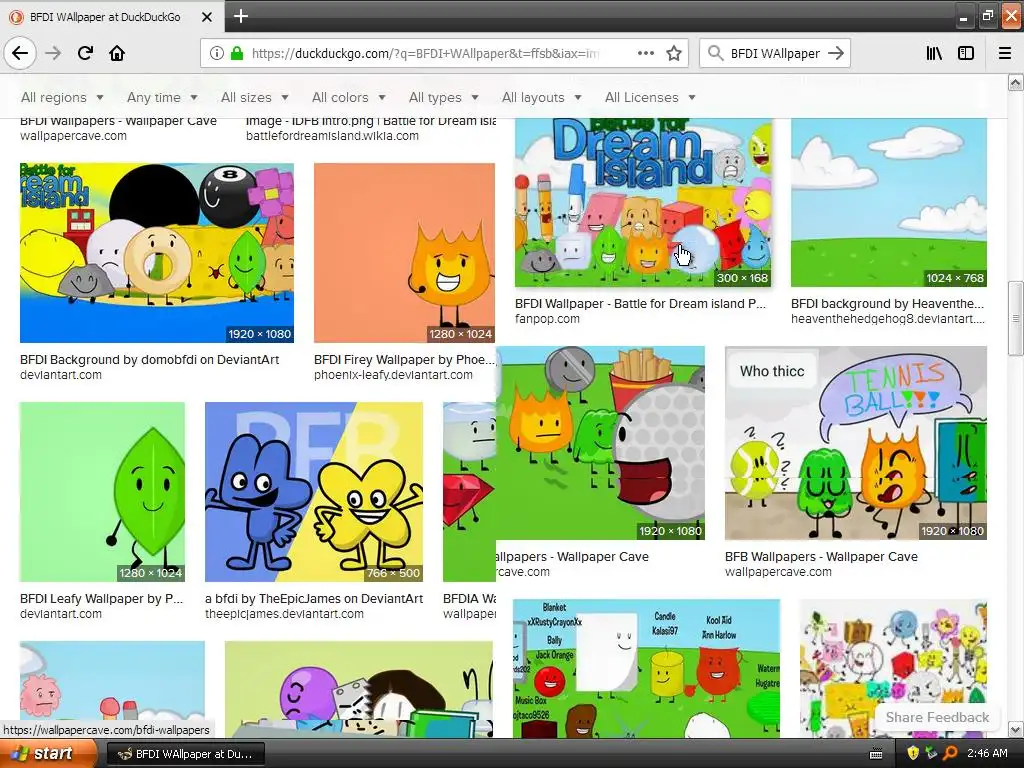Click 'a bfdi by TheEpicJames on DeviantArt' title
This screenshot has width=1024, height=768.
click(x=314, y=599)
